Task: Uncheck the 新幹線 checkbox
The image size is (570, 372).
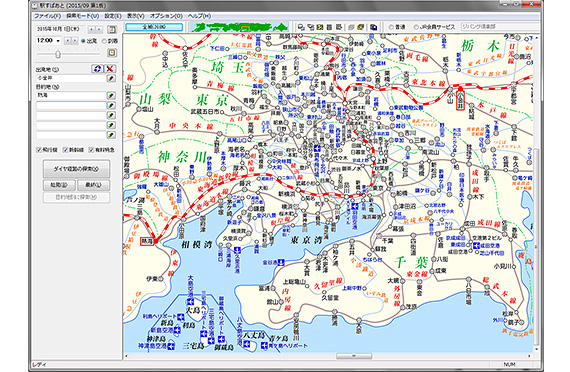Action: click(65, 150)
